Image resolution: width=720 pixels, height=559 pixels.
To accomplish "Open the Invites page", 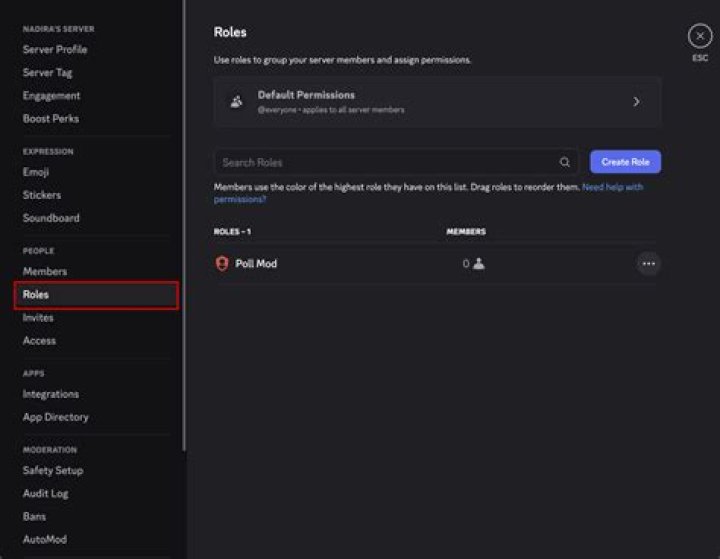I will click(38, 317).
